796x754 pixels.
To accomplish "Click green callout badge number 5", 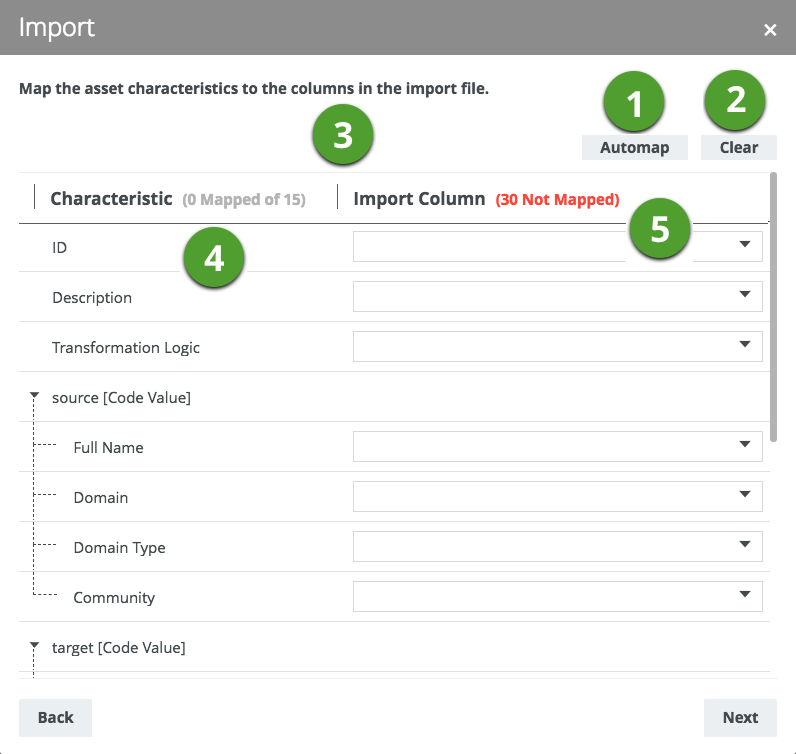I will 659,229.
